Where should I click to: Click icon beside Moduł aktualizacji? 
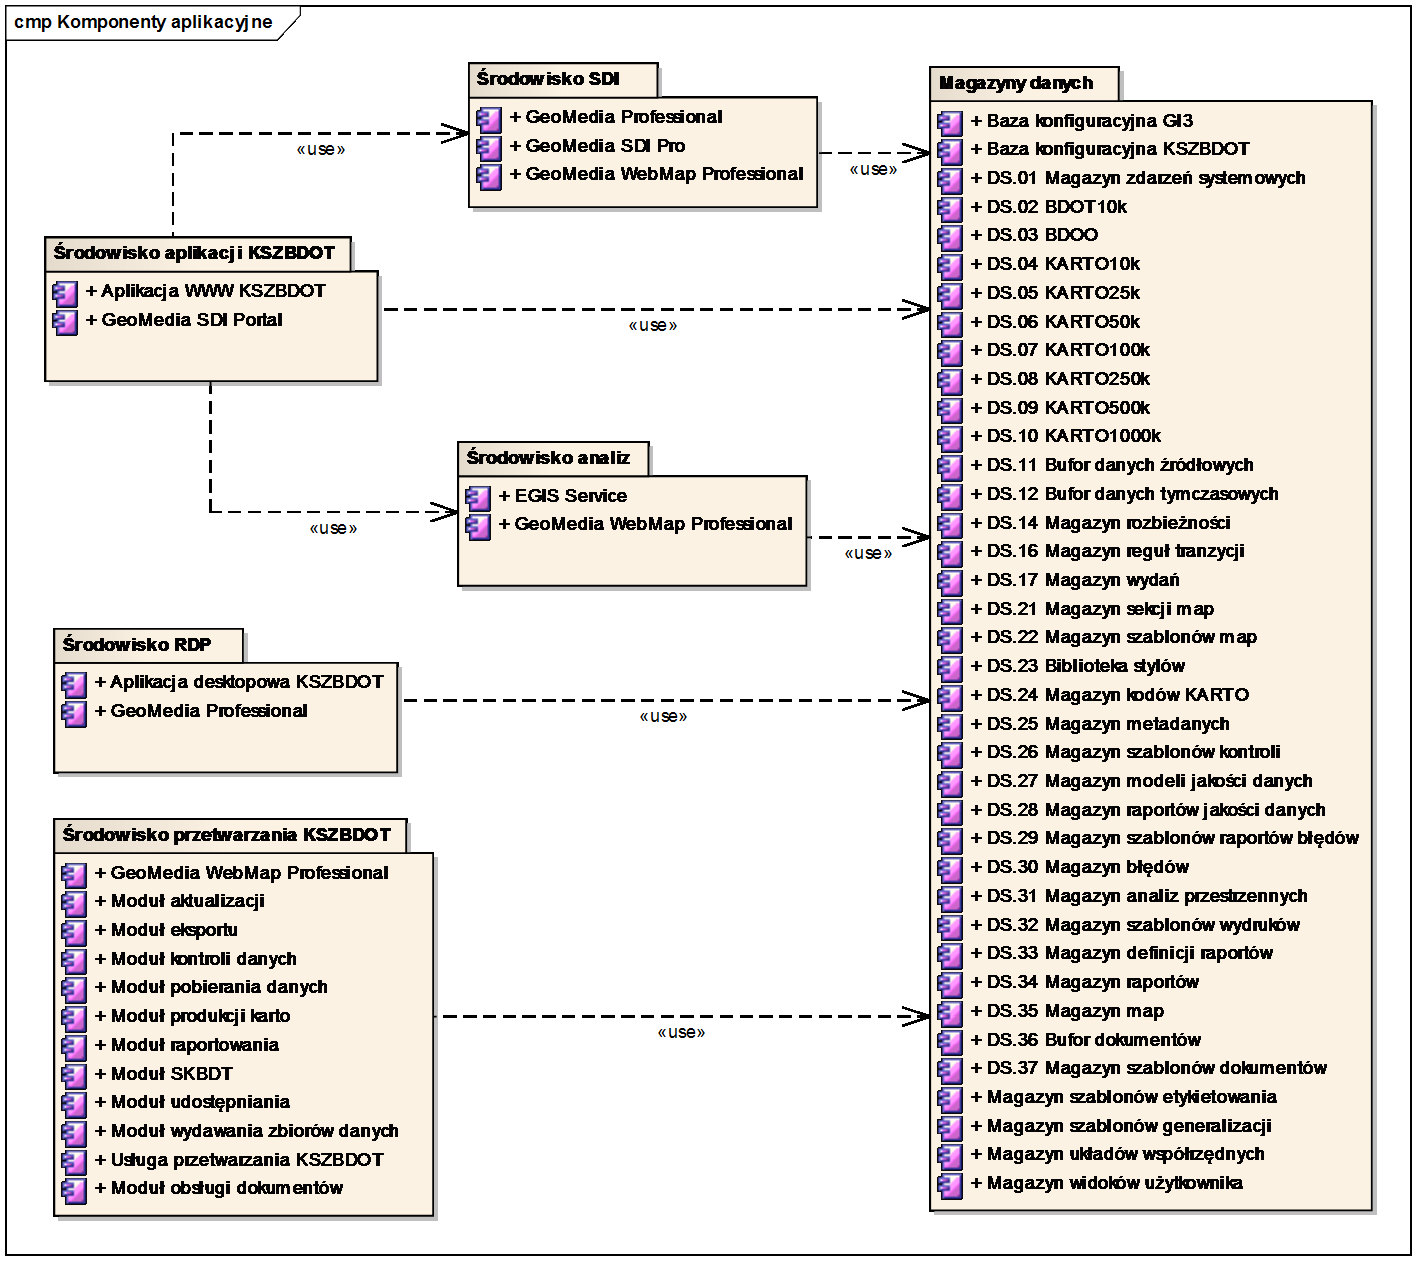coord(74,903)
